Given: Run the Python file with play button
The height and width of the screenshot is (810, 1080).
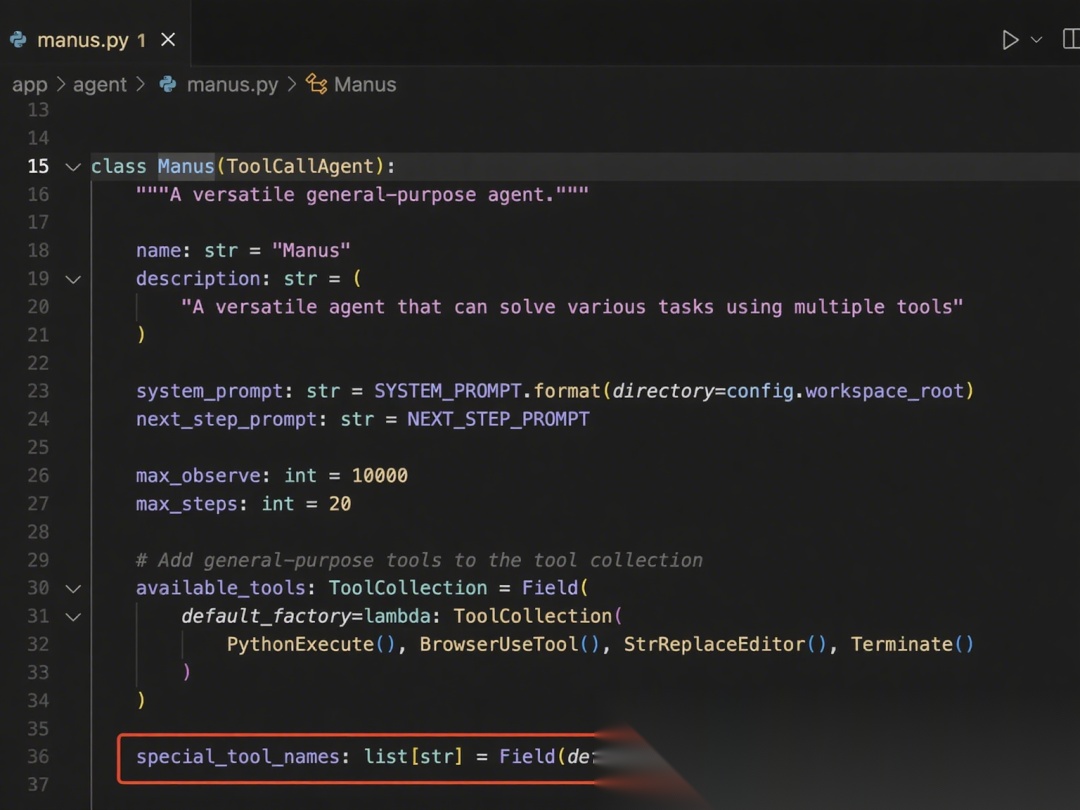Looking at the screenshot, I should (1010, 40).
